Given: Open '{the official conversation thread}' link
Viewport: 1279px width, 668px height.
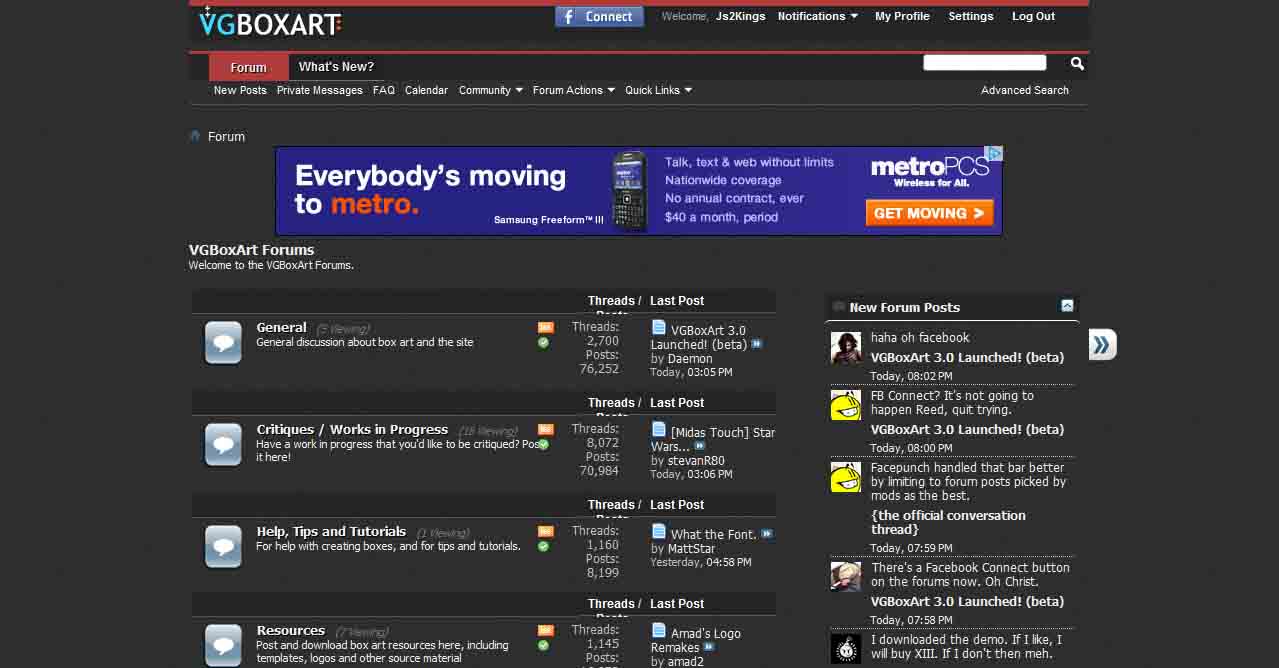Looking at the screenshot, I should pos(948,522).
